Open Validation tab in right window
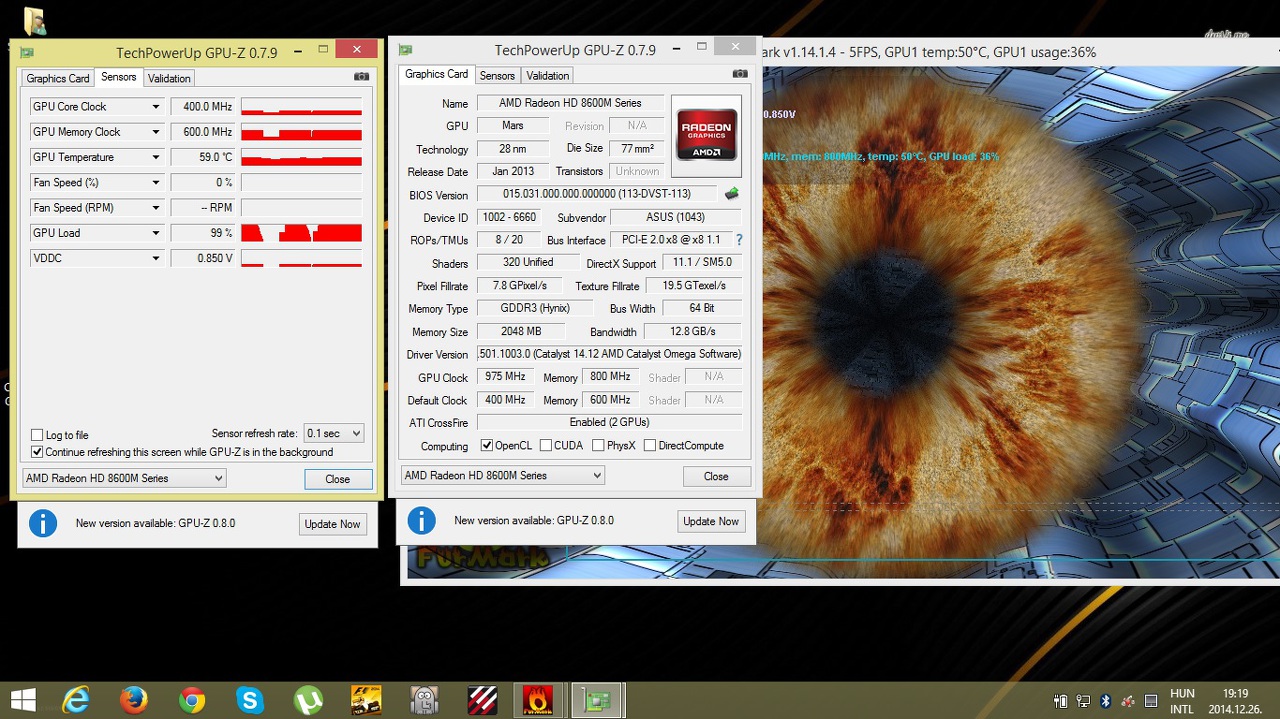This screenshot has height=719, width=1280. pyautogui.click(x=548, y=75)
